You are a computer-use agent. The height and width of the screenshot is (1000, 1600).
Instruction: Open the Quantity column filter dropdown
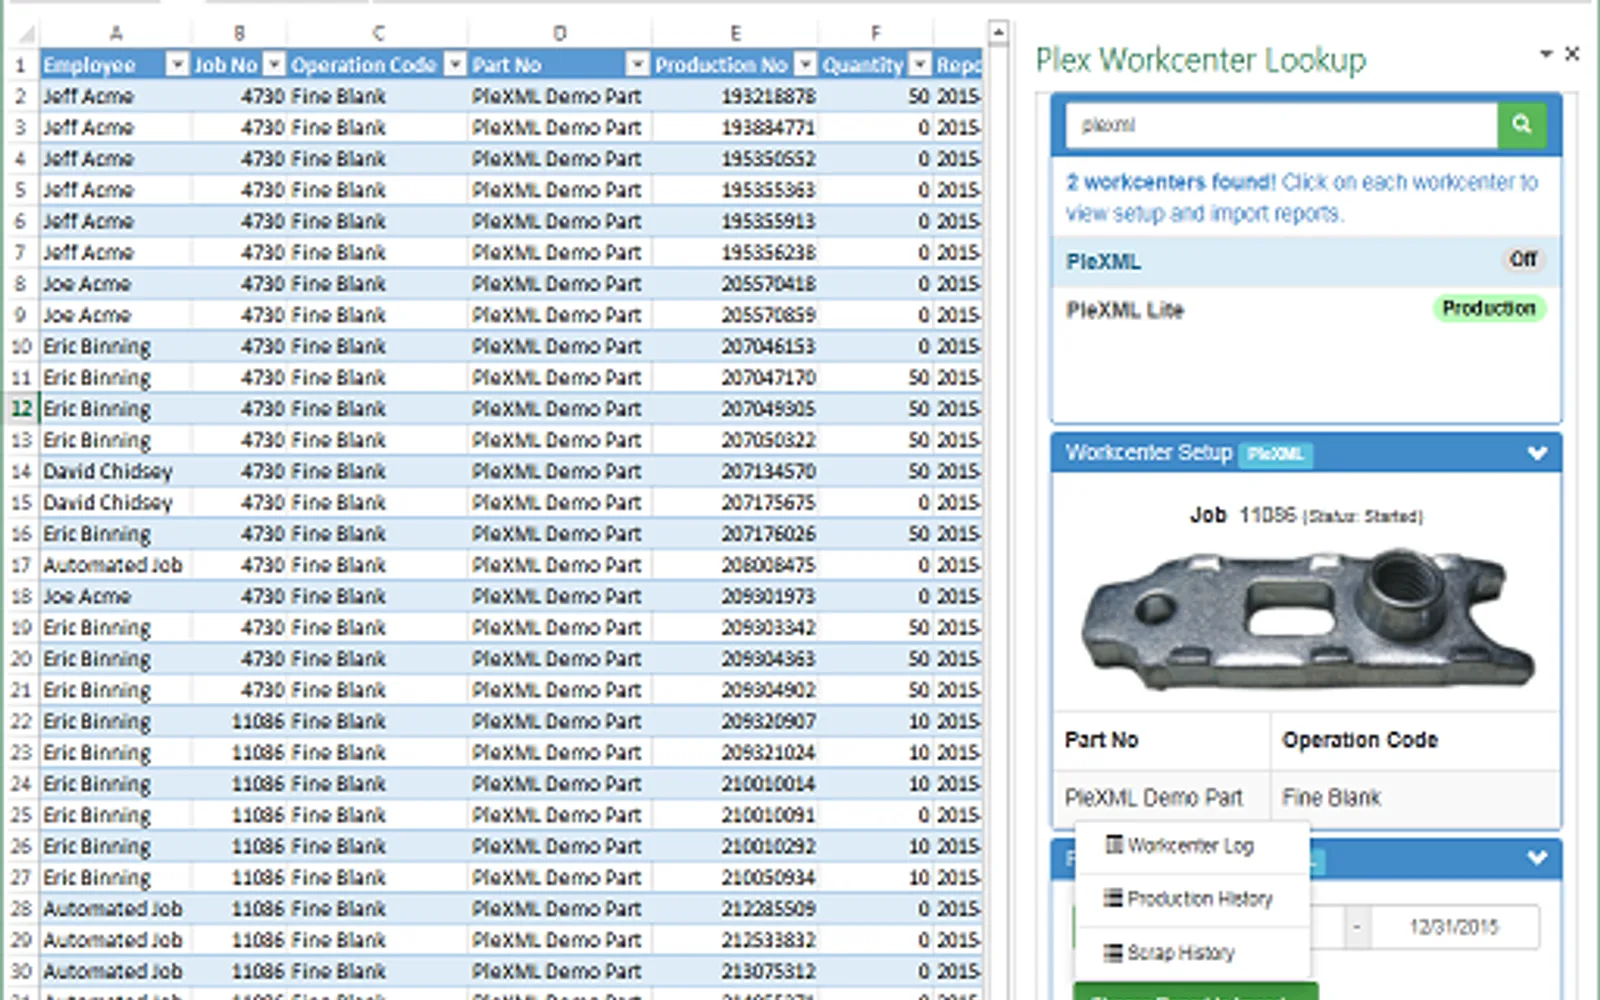click(x=920, y=65)
